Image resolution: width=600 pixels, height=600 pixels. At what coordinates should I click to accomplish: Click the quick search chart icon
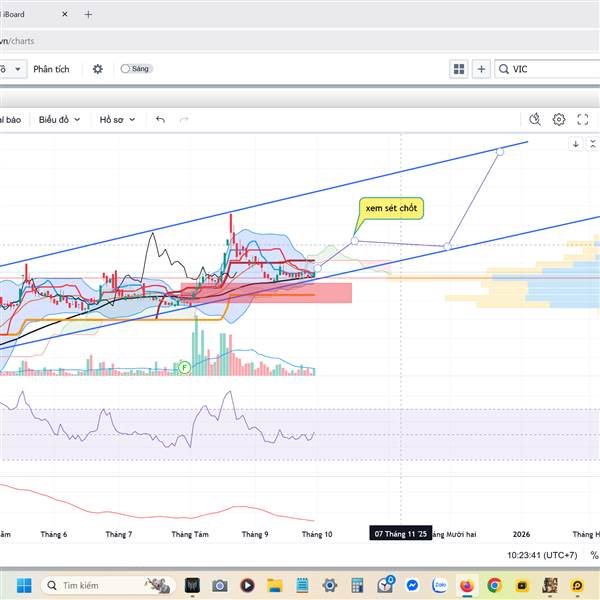[535, 119]
